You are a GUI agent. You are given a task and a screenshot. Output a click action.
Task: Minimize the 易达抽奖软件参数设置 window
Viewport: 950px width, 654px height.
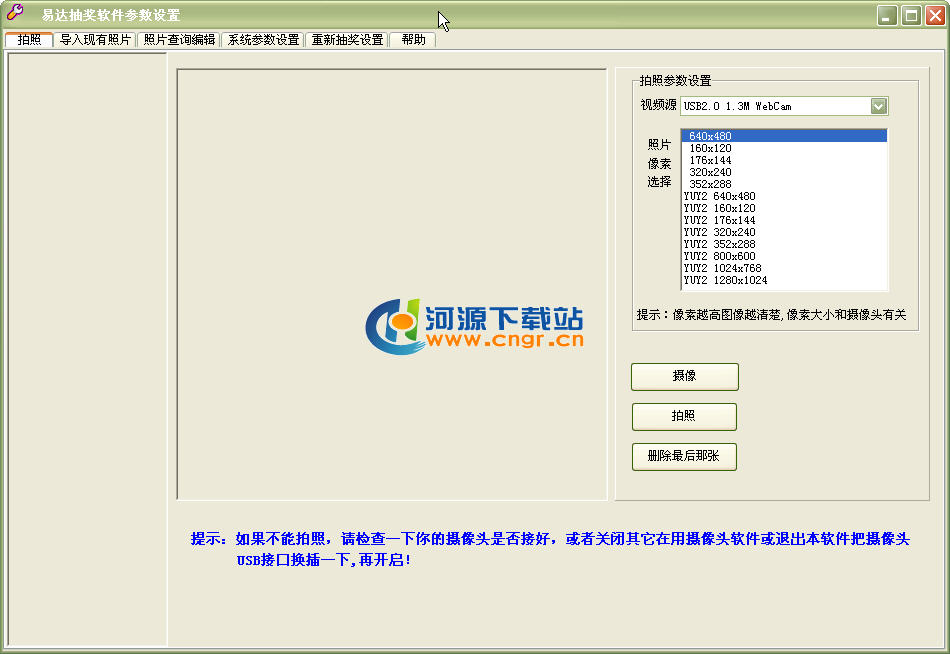(887, 15)
